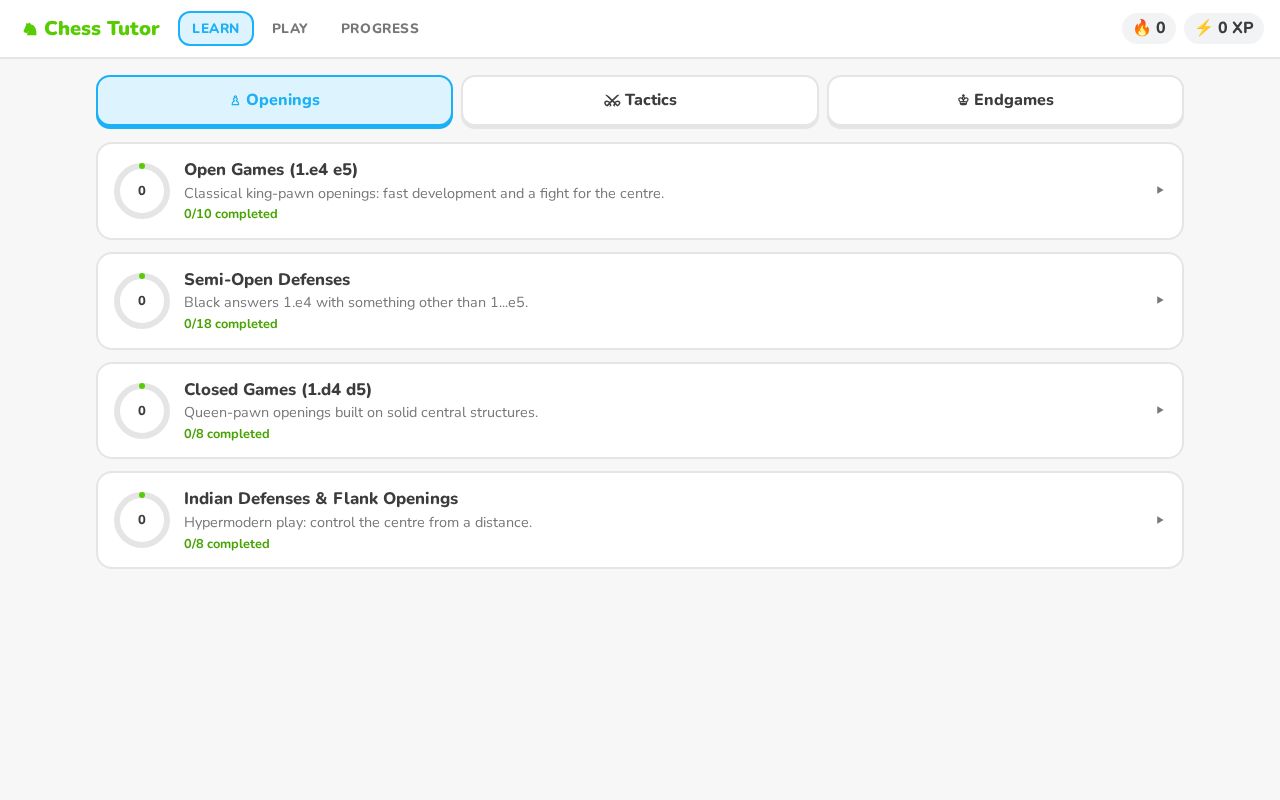Click the 0/18 completed label
Screen dimensions: 1280x800
coord(231,324)
